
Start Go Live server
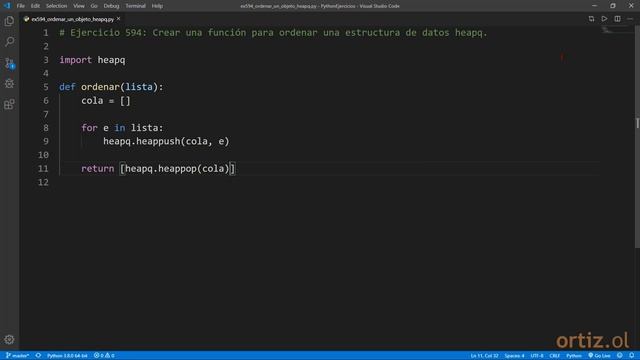599,356
